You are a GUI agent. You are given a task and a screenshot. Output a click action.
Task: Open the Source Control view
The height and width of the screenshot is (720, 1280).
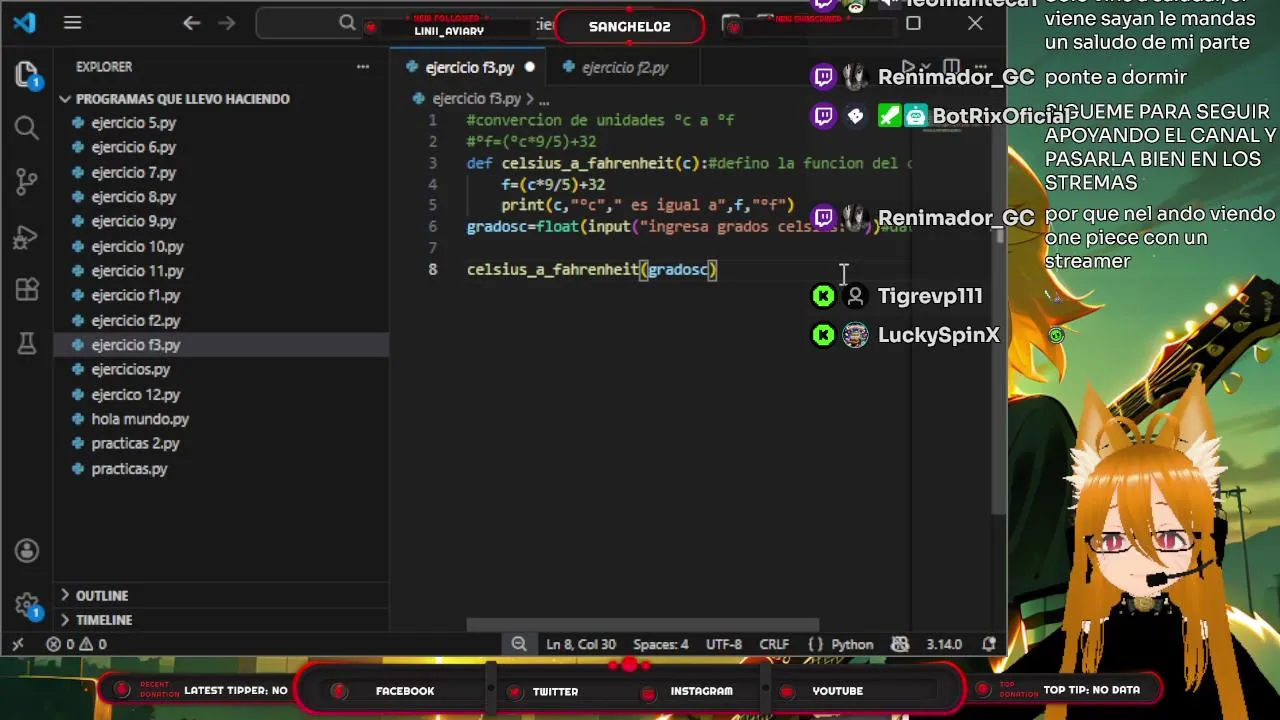tap(27, 182)
